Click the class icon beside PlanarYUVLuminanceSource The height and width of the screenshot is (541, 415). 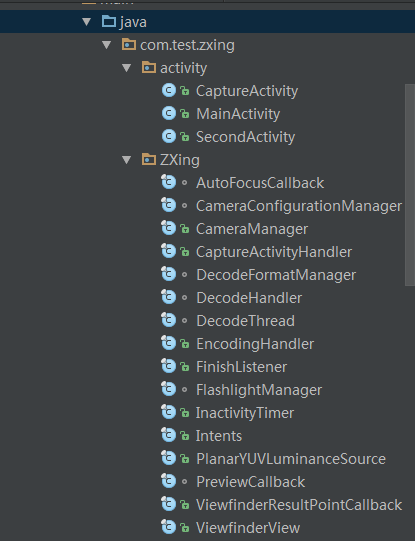[169, 458]
